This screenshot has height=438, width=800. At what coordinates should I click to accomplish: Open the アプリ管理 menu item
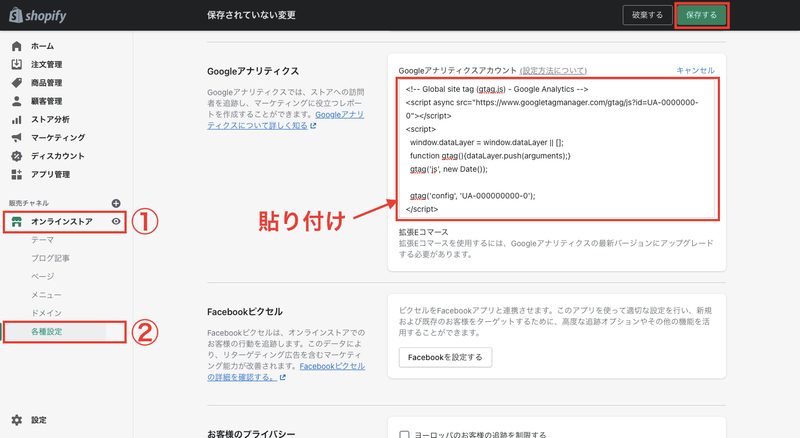coord(50,175)
